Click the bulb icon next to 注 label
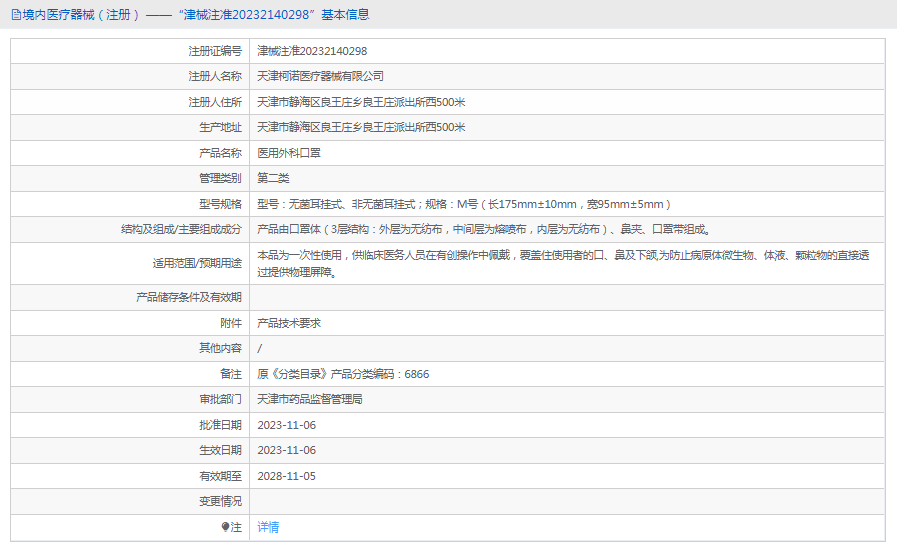The image size is (897, 545). (225, 527)
